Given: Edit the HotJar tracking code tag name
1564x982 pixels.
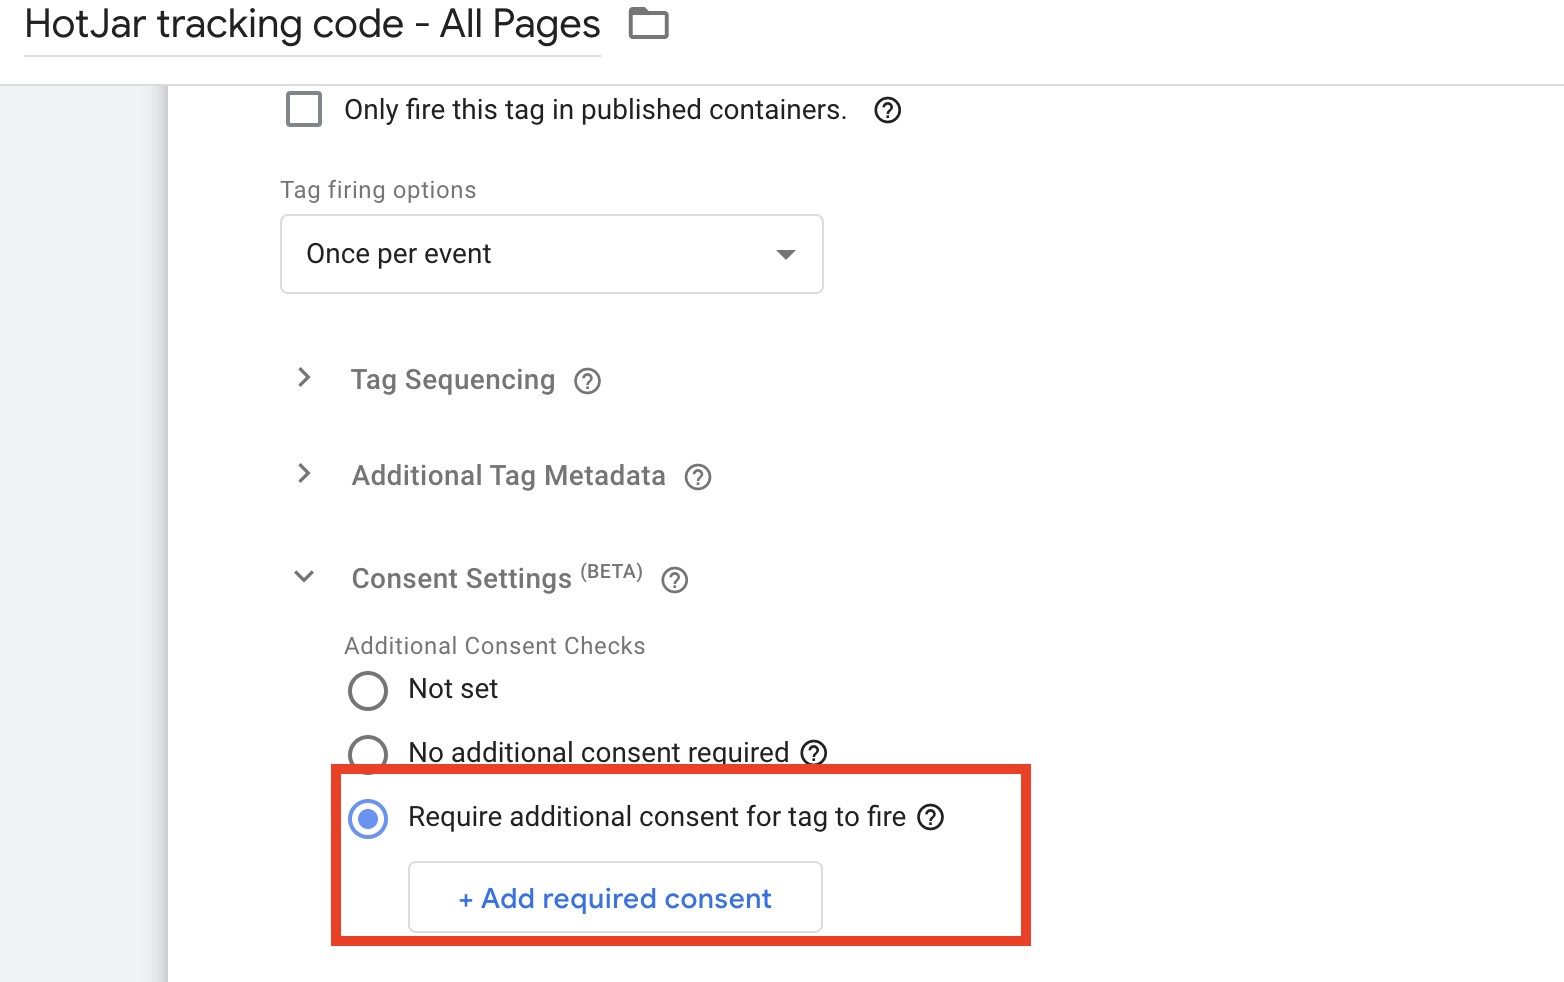Looking at the screenshot, I should (x=312, y=25).
